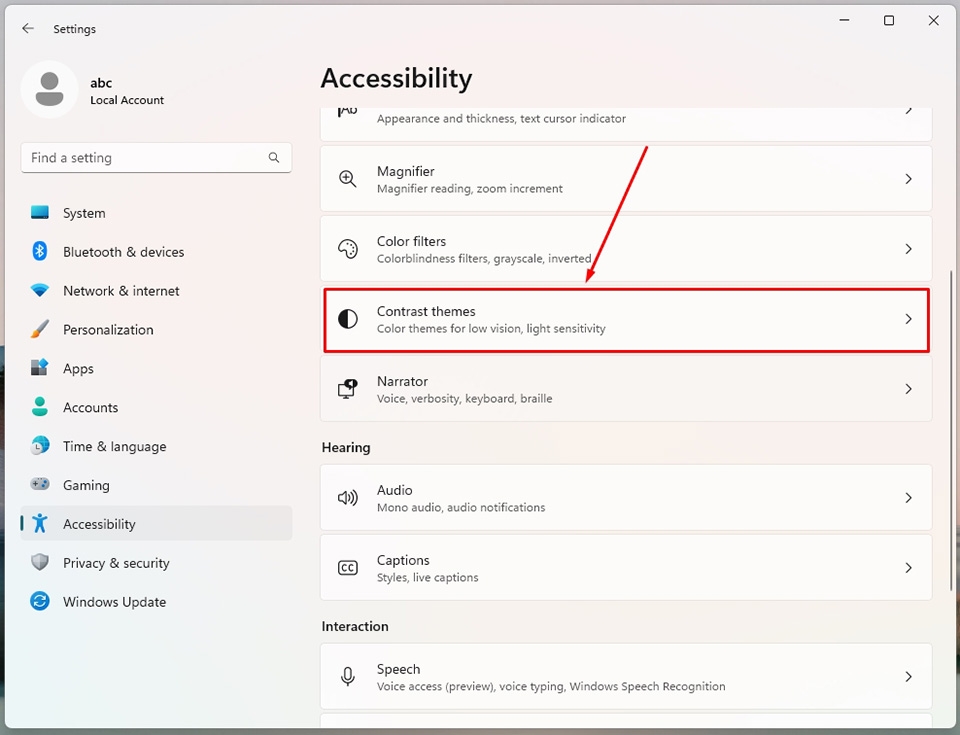Image resolution: width=960 pixels, height=735 pixels.
Task: Open the System category
Action: [x=156, y=213]
